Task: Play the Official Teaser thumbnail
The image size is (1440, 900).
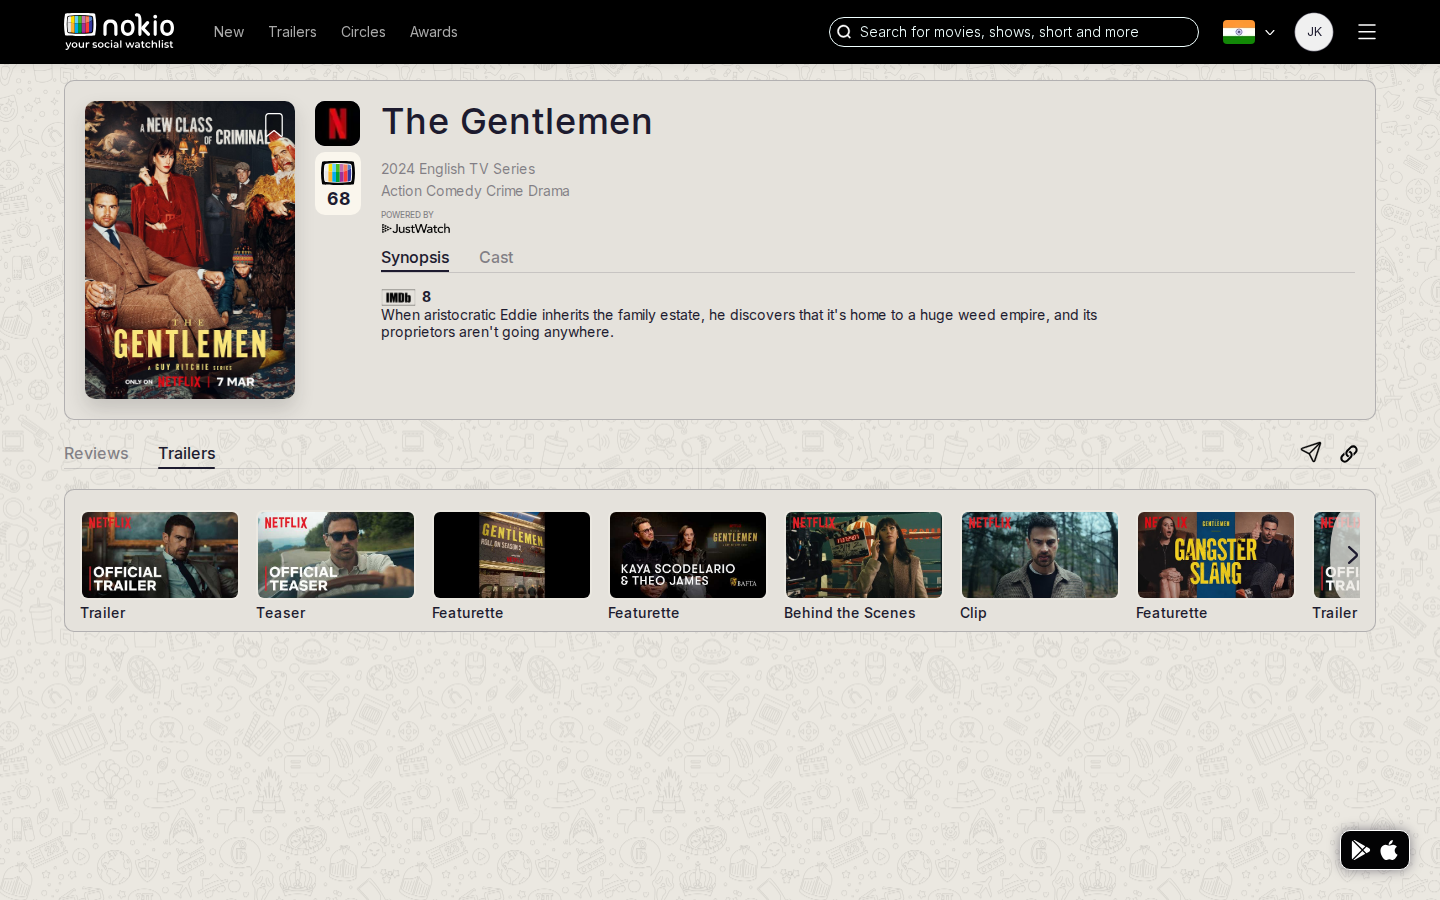Action: point(336,555)
